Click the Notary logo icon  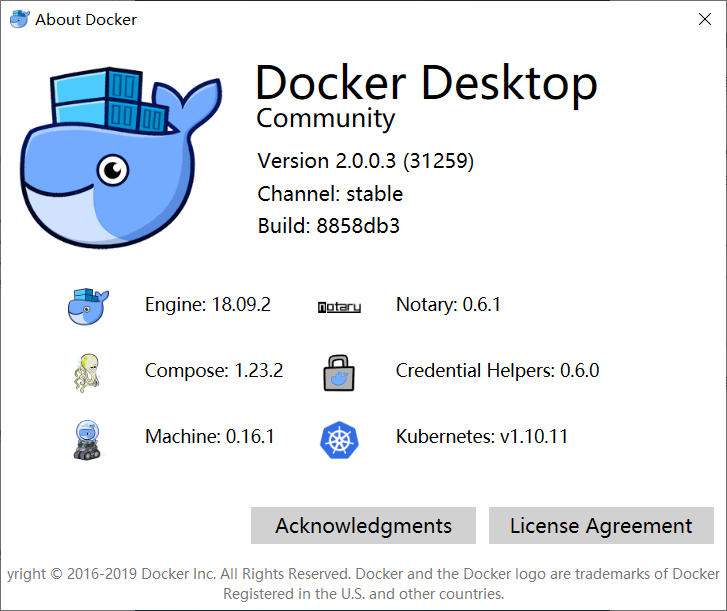(339, 307)
